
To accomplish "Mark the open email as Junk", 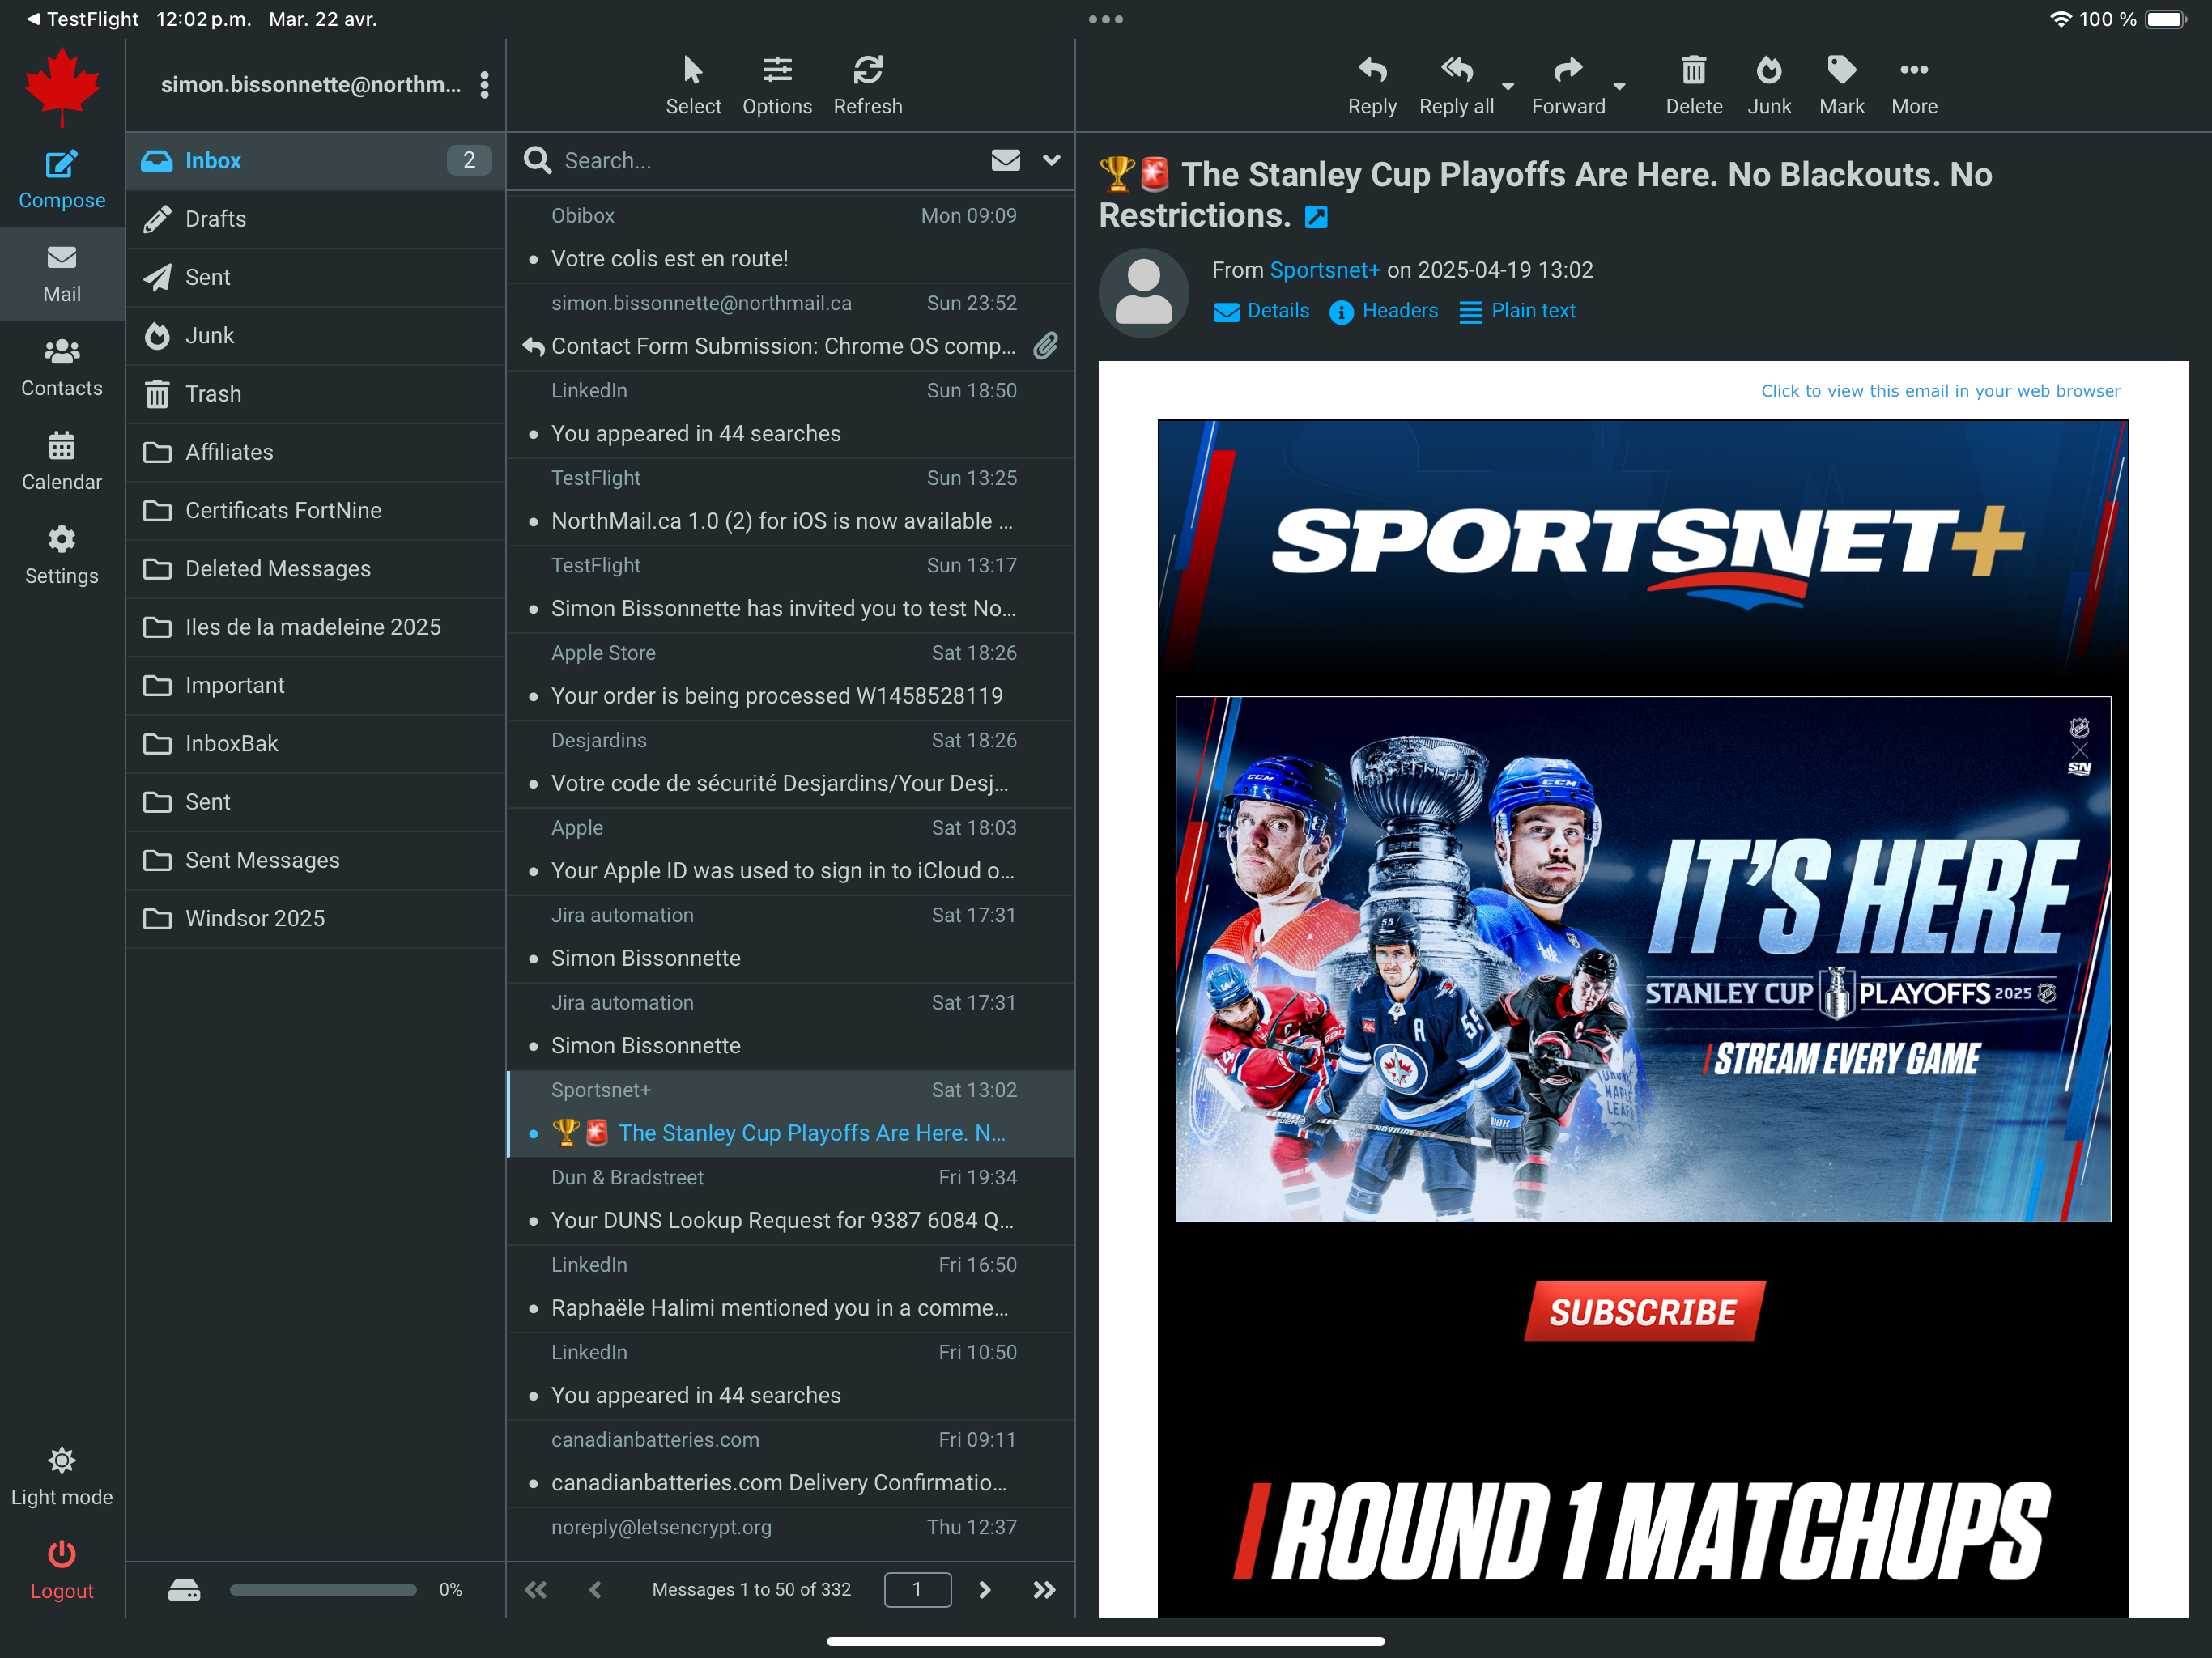I will pyautogui.click(x=1769, y=86).
